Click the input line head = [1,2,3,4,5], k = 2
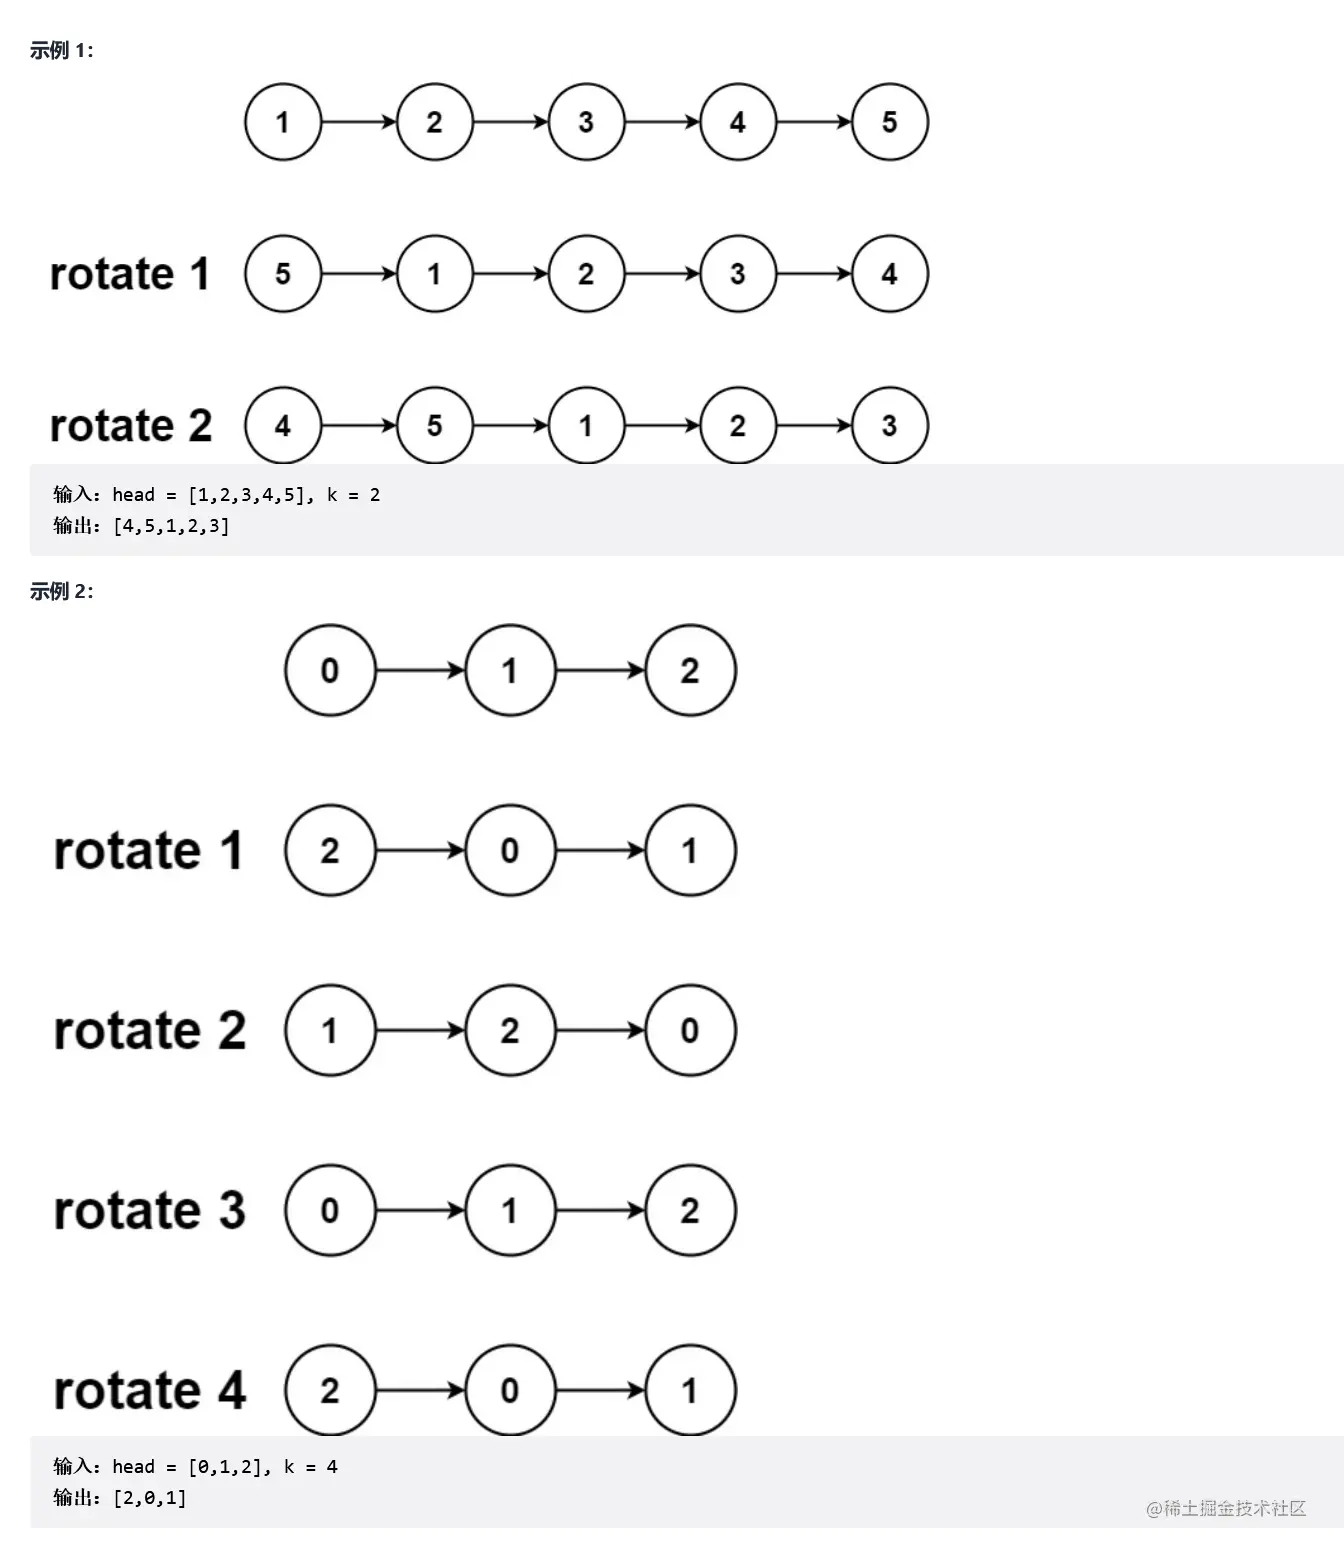This screenshot has height=1556, width=1344. [217, 494]
